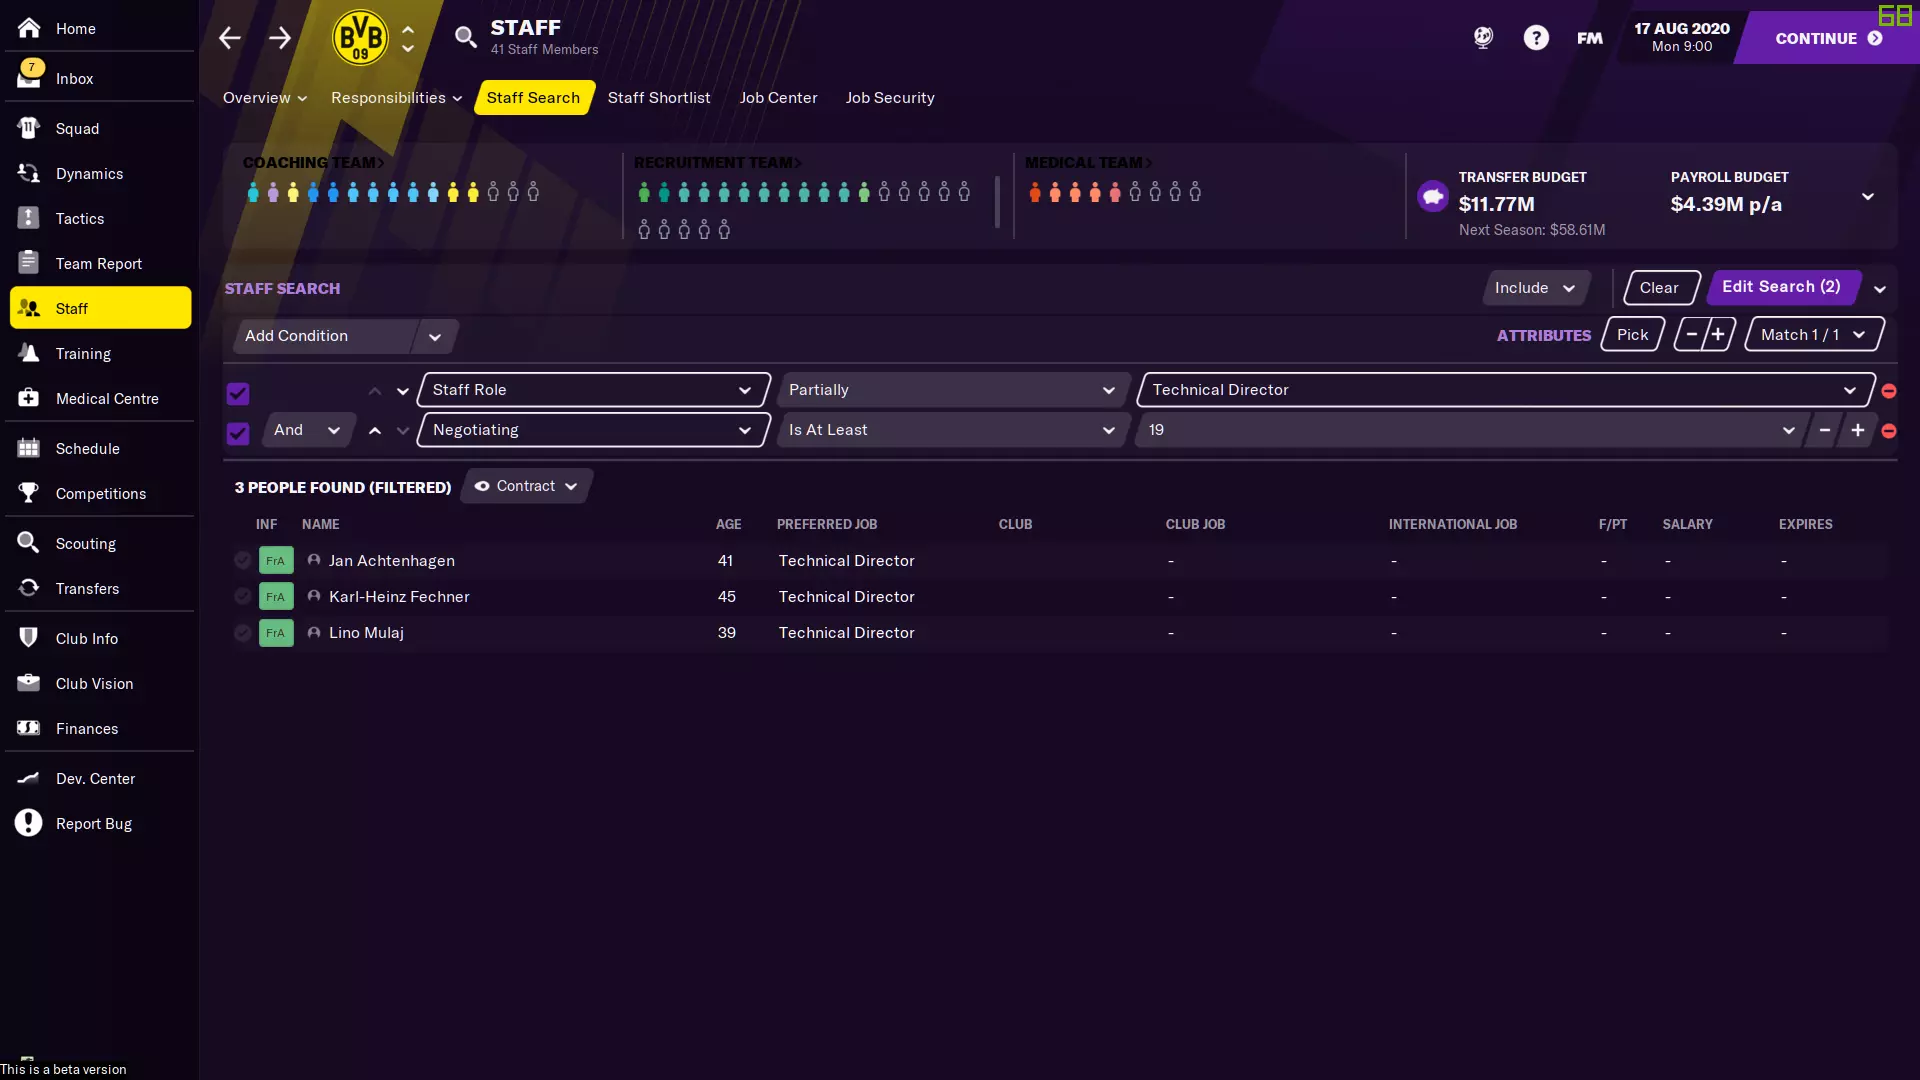Uncheck the Negotiating condition checkbox
This screenshot has height=1080, width=1920.
click(238, 433)
